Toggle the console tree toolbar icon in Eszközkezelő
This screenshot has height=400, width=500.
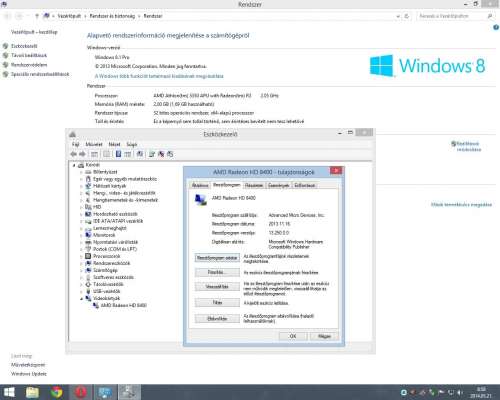click(x=94, y=154)
